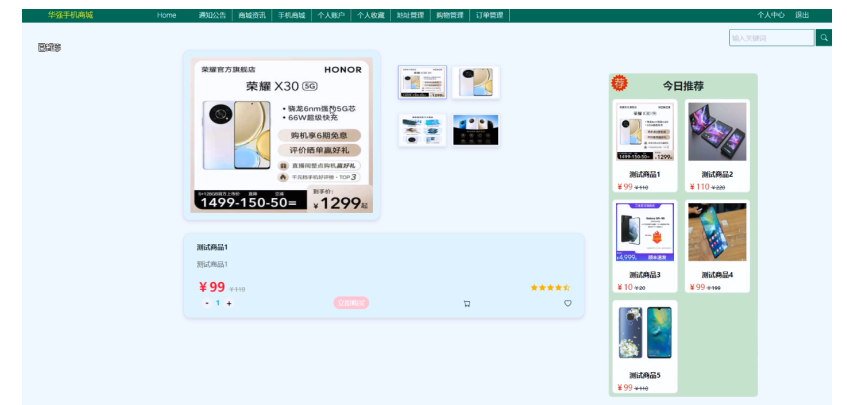Click the ¥110 price under 测试商品2
Screen dimensions: 847x405
[x=700, y=187]
